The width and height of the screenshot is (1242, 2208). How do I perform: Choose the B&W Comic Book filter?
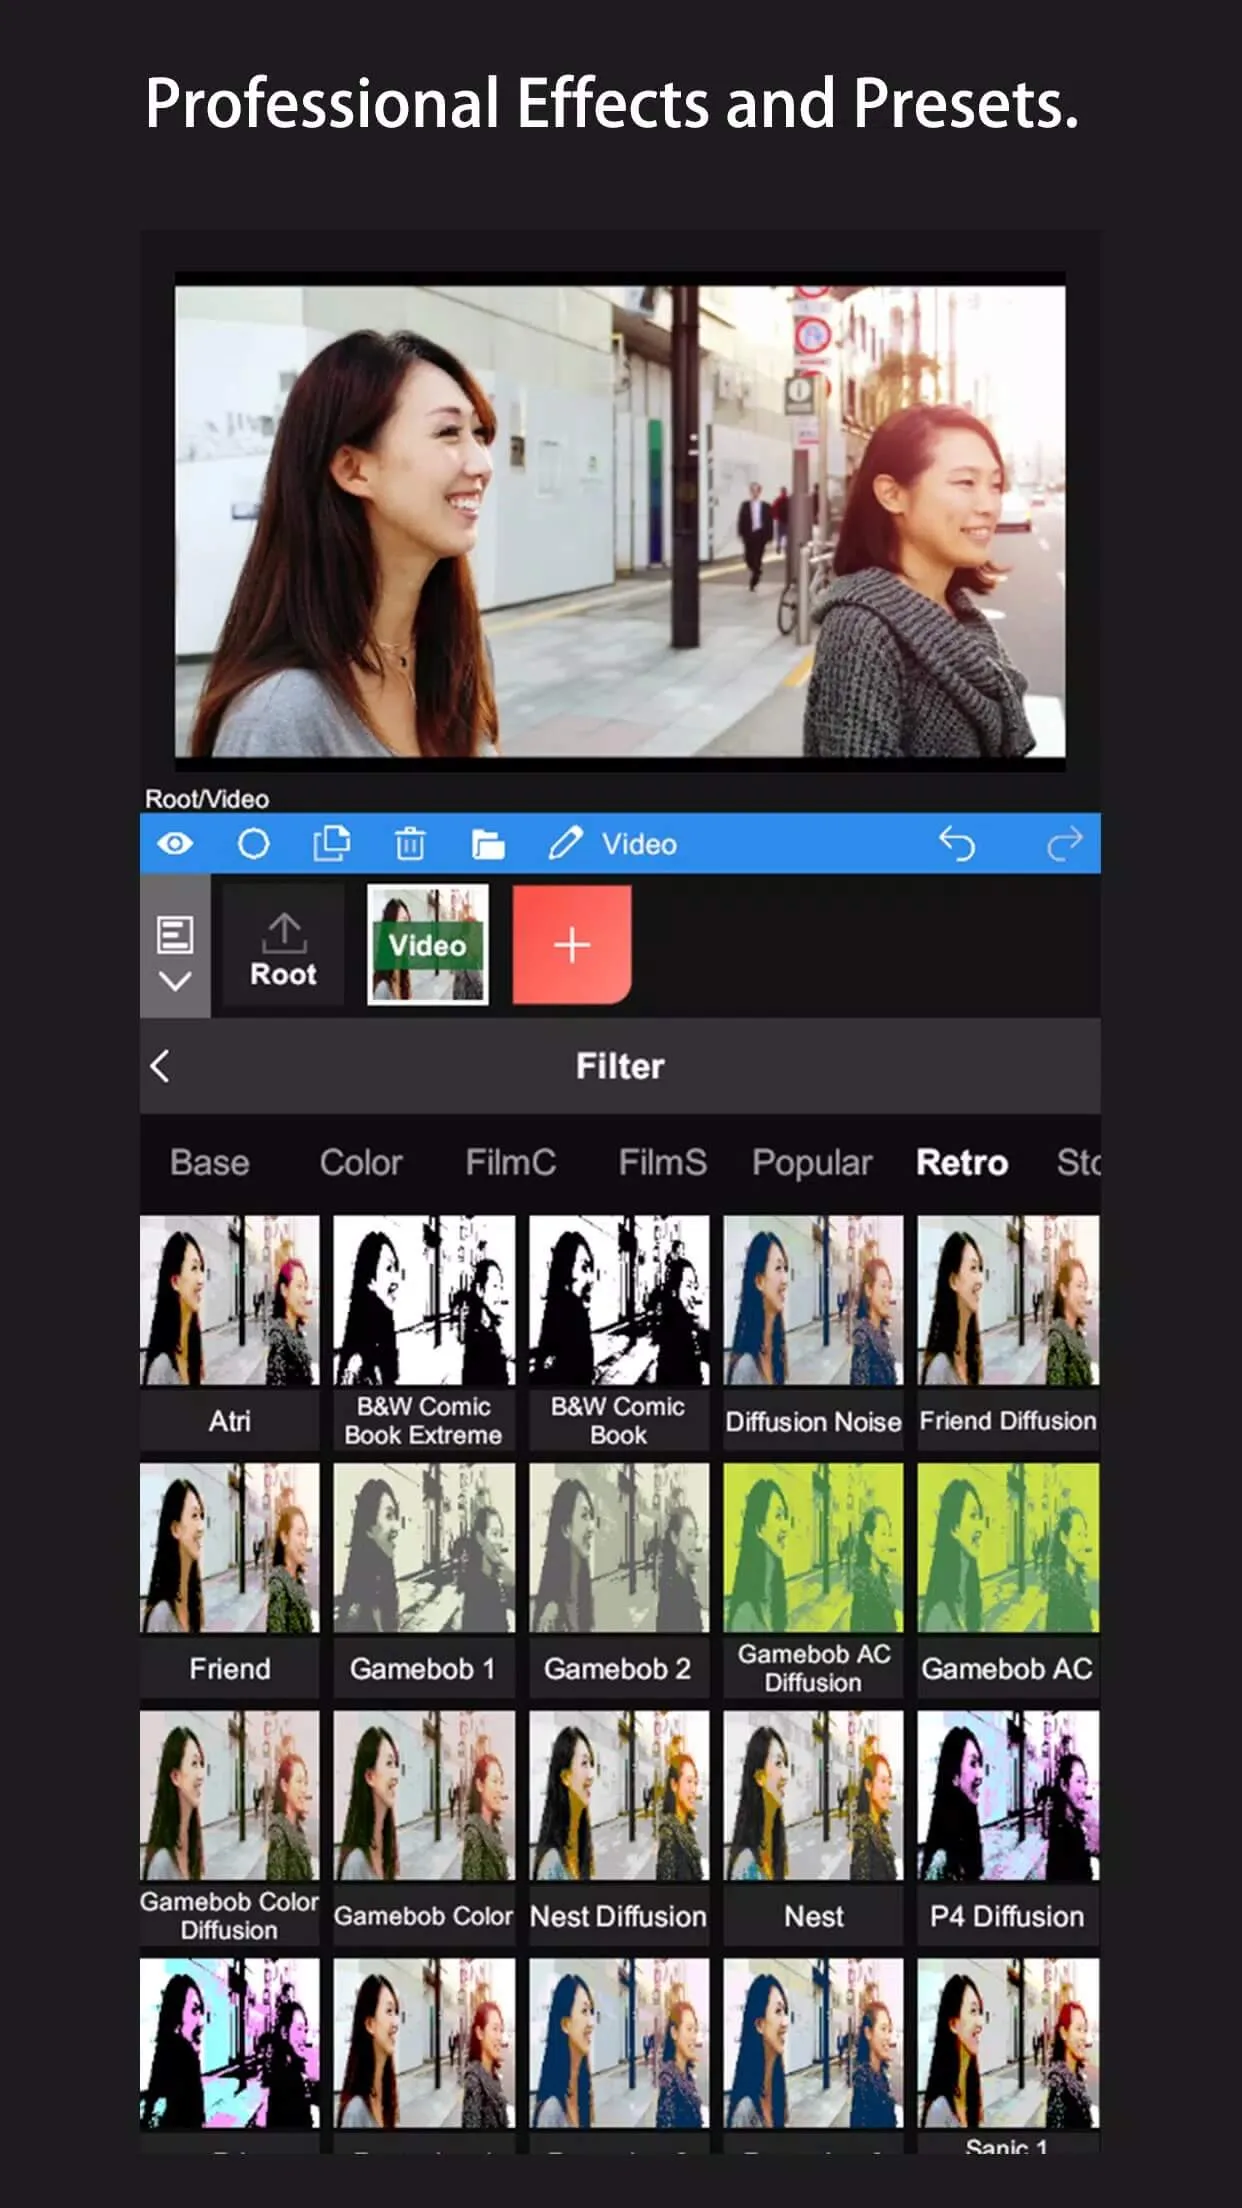point(619,1332)
